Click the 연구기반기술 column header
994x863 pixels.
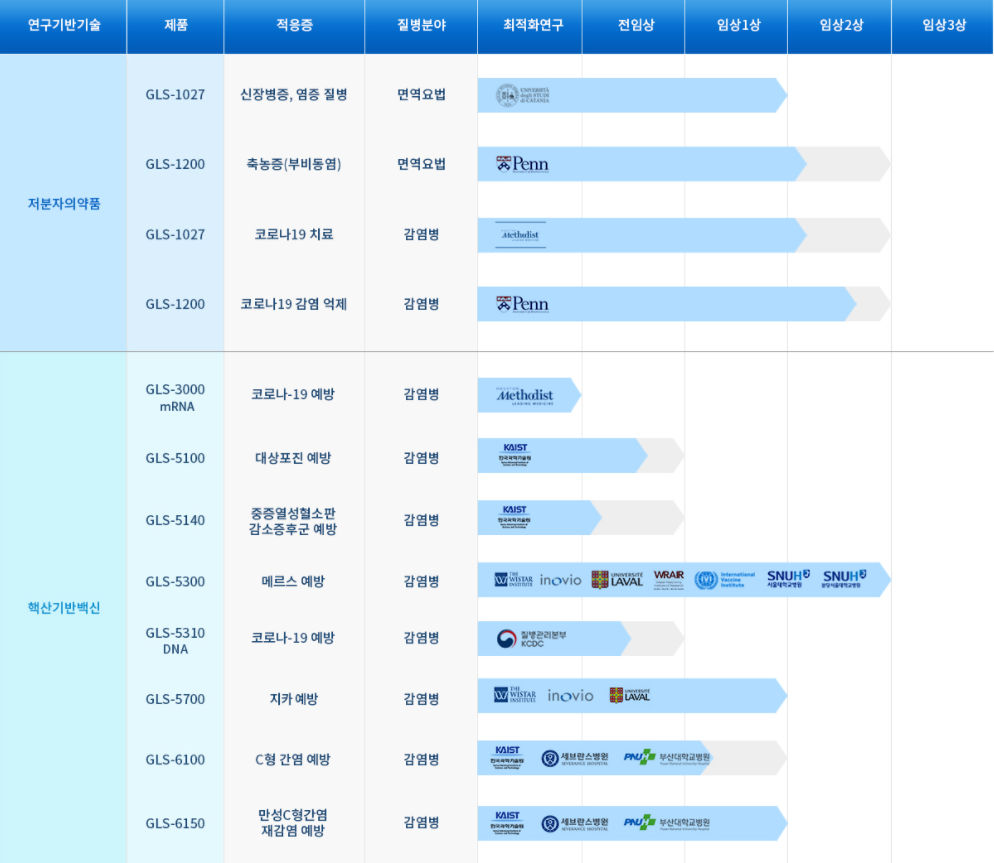(64, 25)
